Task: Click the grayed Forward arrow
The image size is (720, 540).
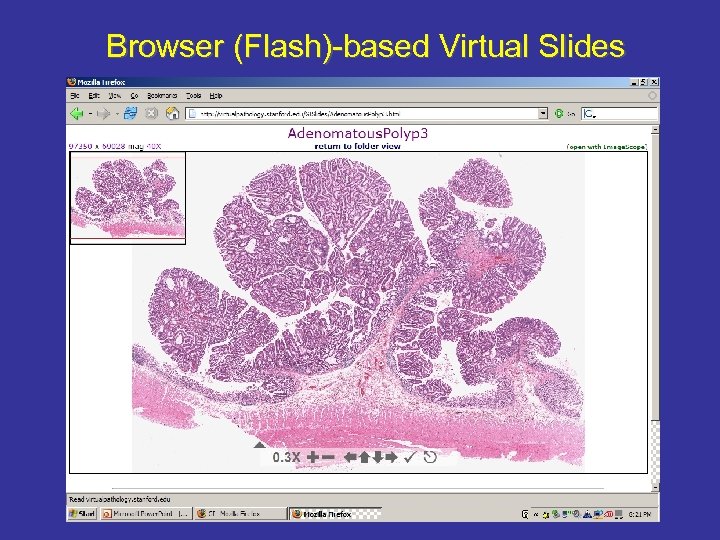Action: pyautogui.click(x=104, y=113)
